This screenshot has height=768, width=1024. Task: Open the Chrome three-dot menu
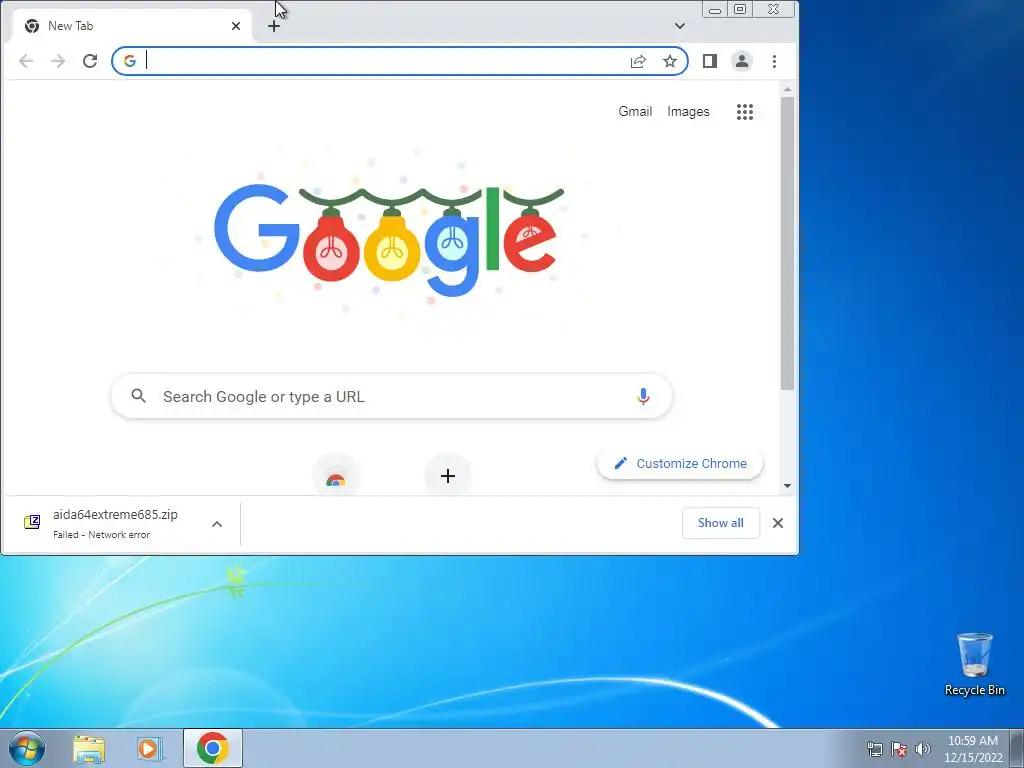point(775,61)
